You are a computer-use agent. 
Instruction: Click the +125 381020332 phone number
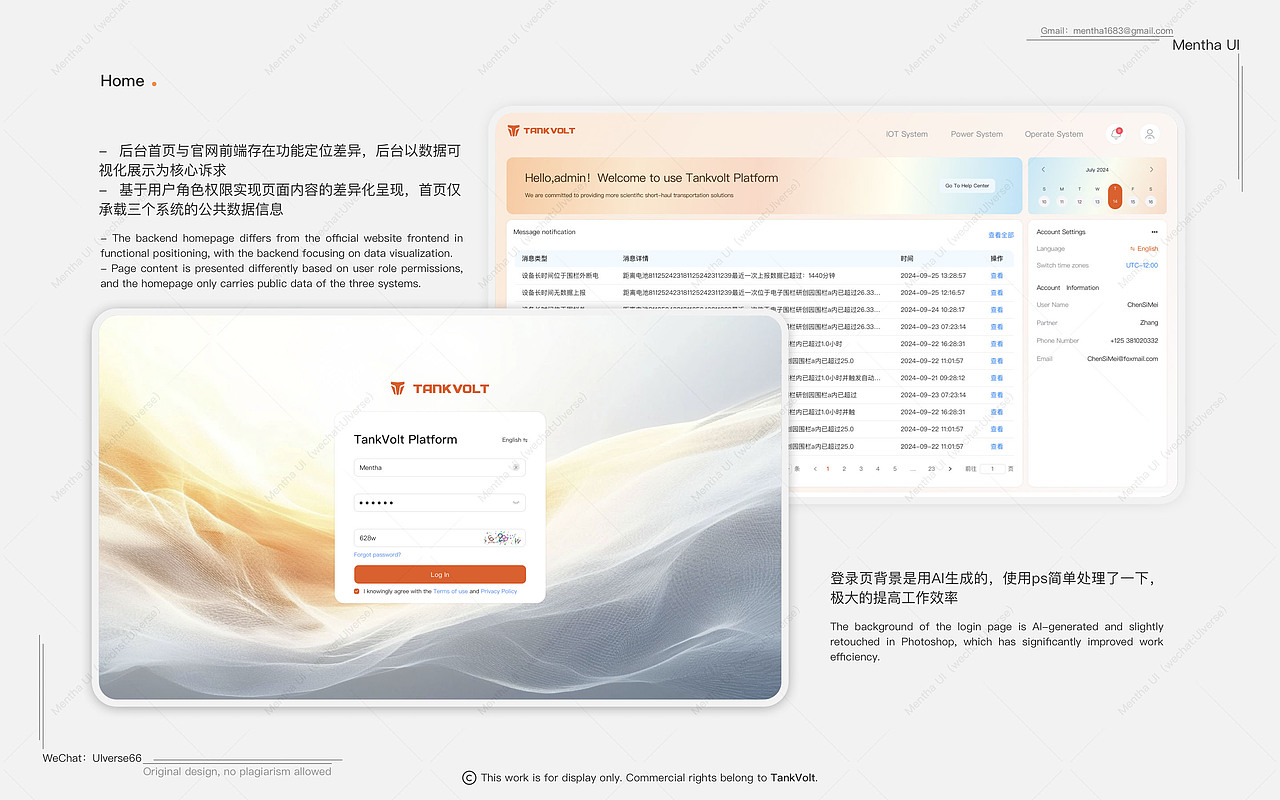(x=1134, y=341)
